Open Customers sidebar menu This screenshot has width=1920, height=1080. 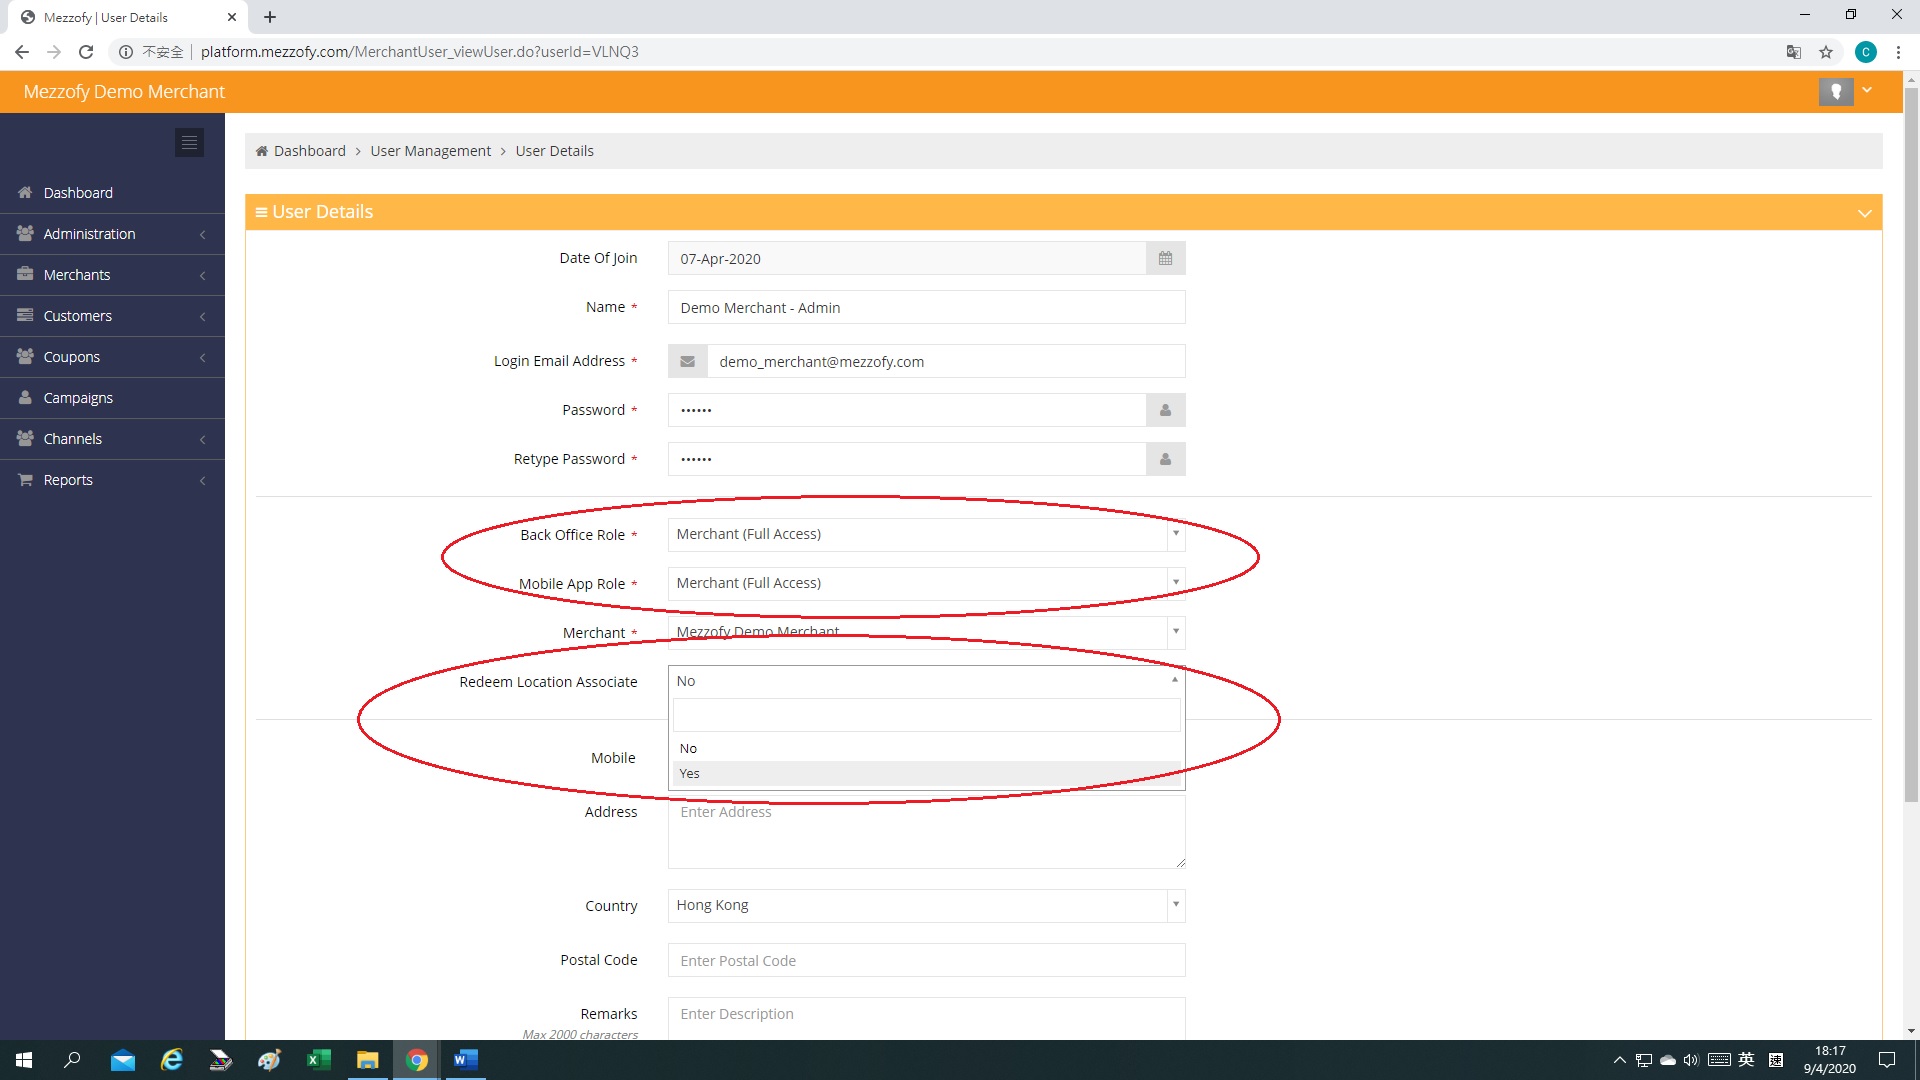point(112,316)
